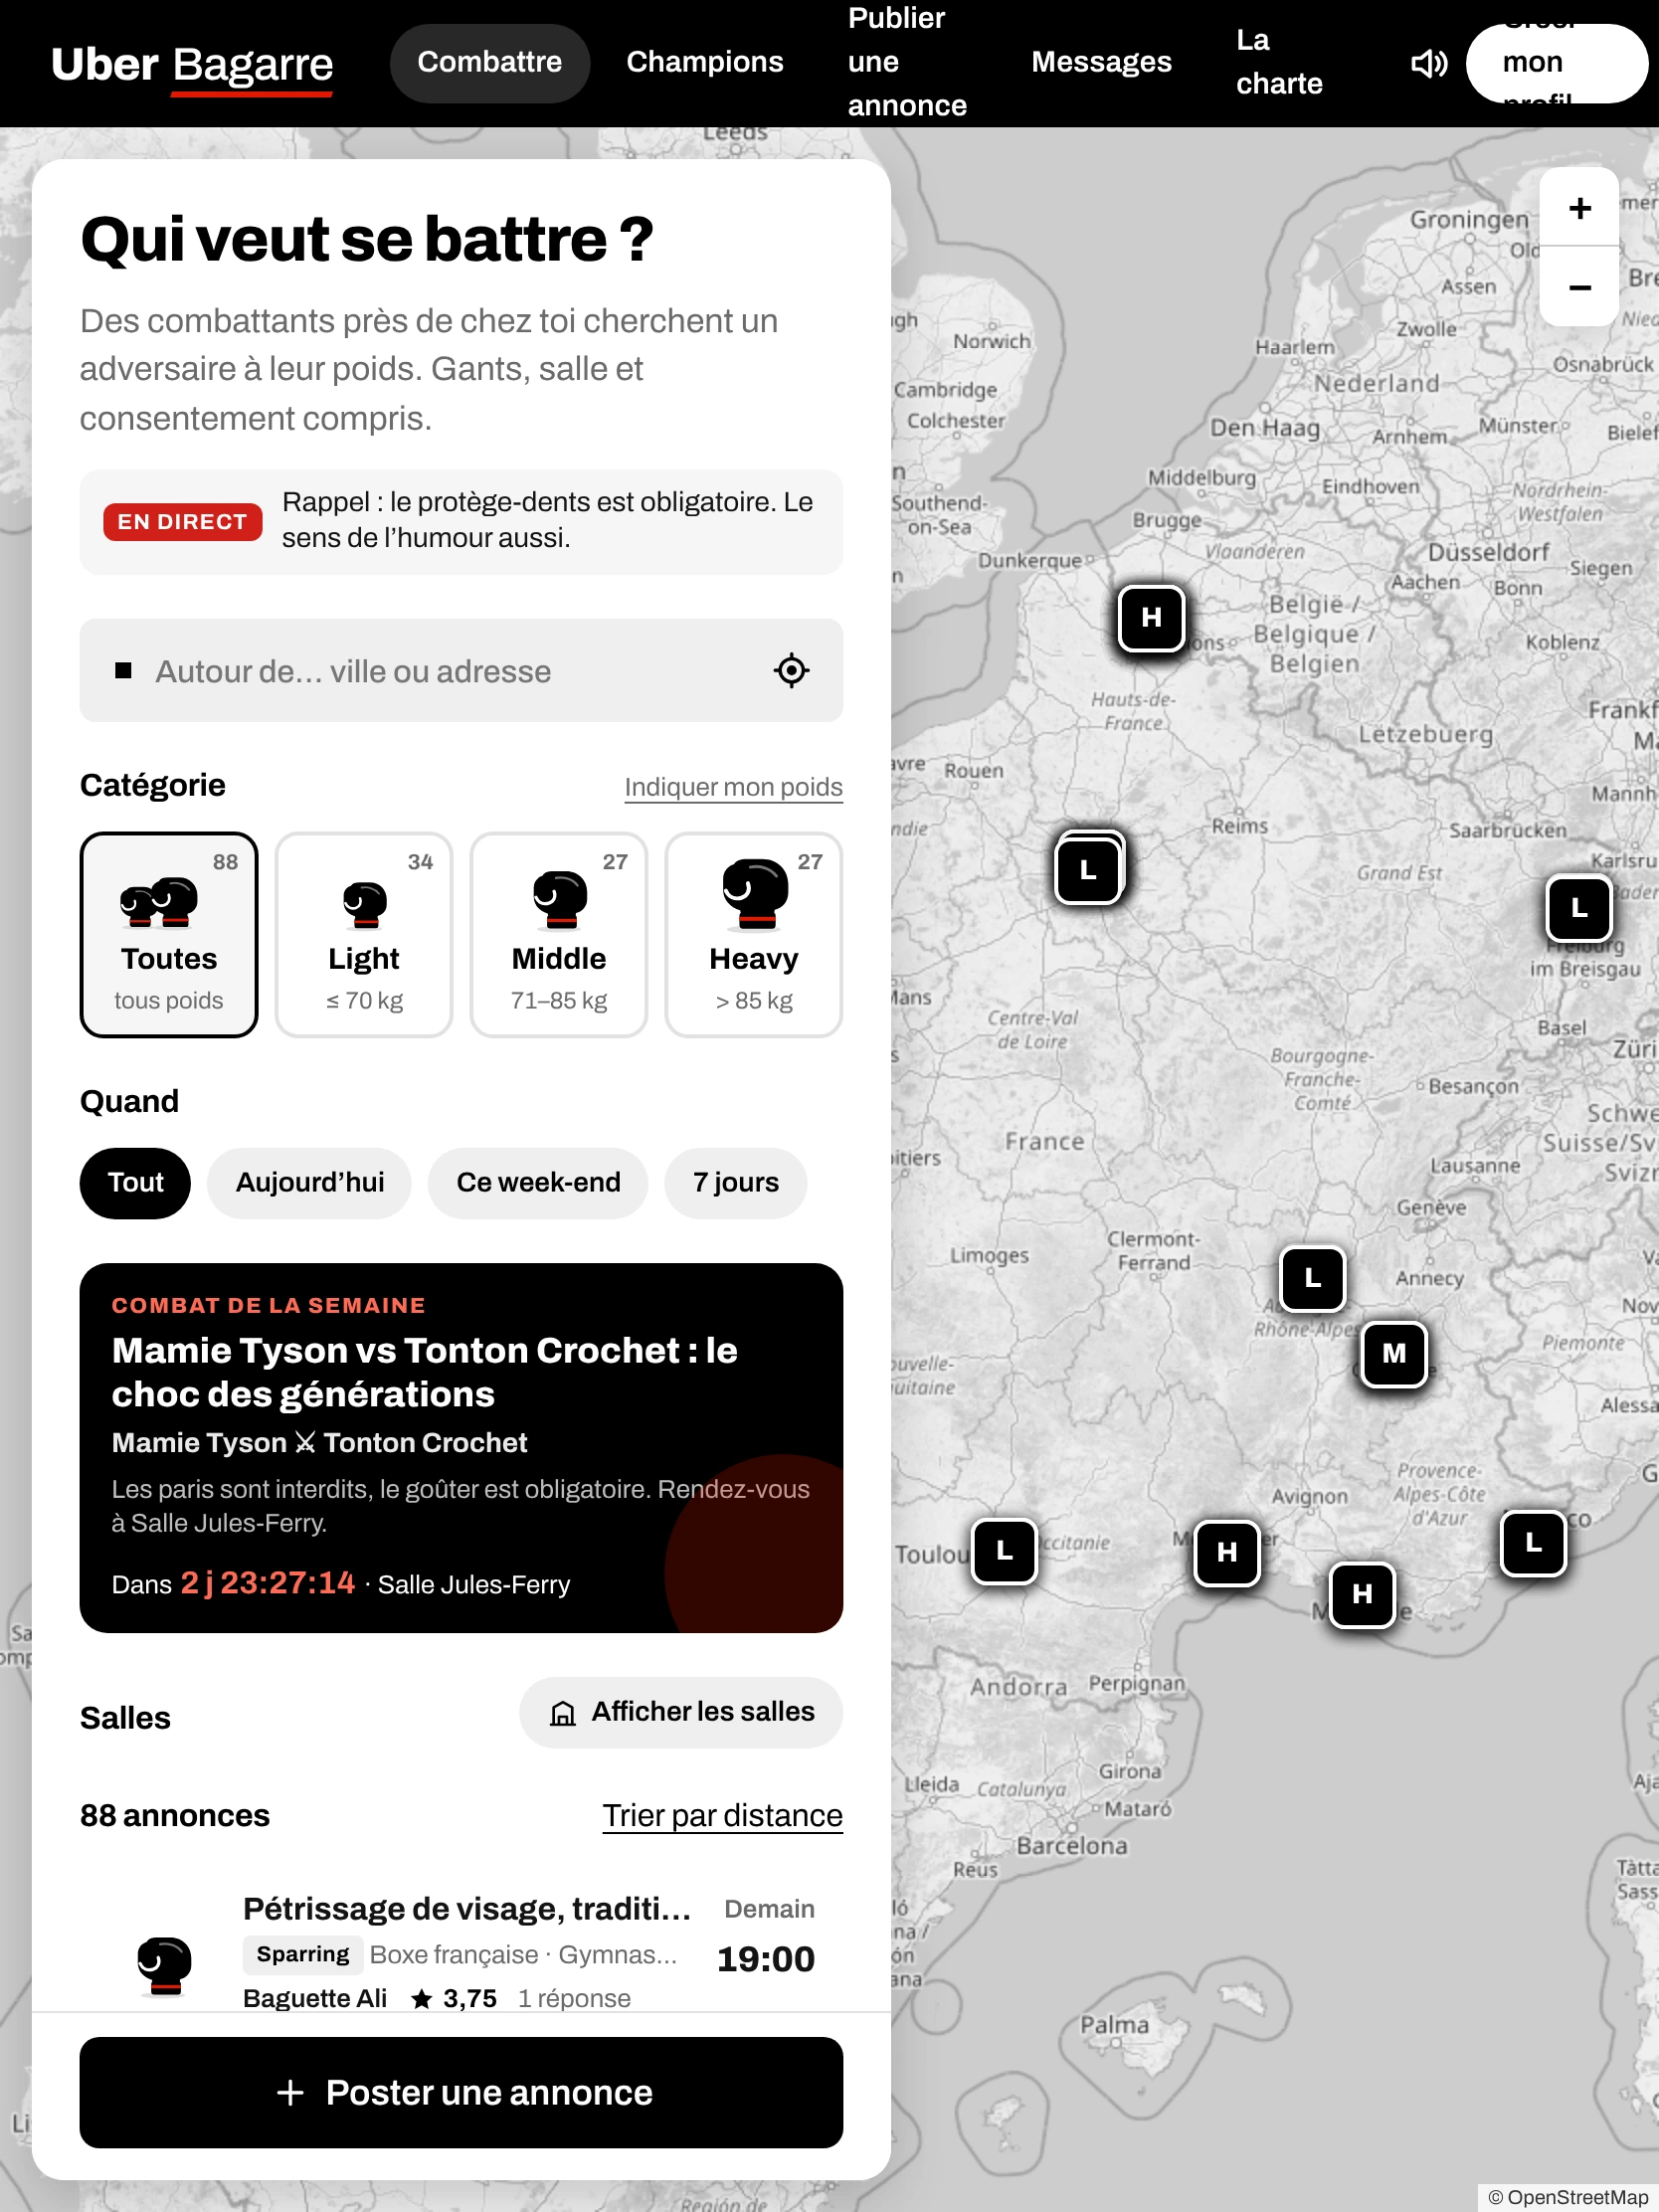Click the Uber Bagarre logo
The width and height of the screenshot is (1659, 2212).
pyautogui.click(x=192, y=66)
